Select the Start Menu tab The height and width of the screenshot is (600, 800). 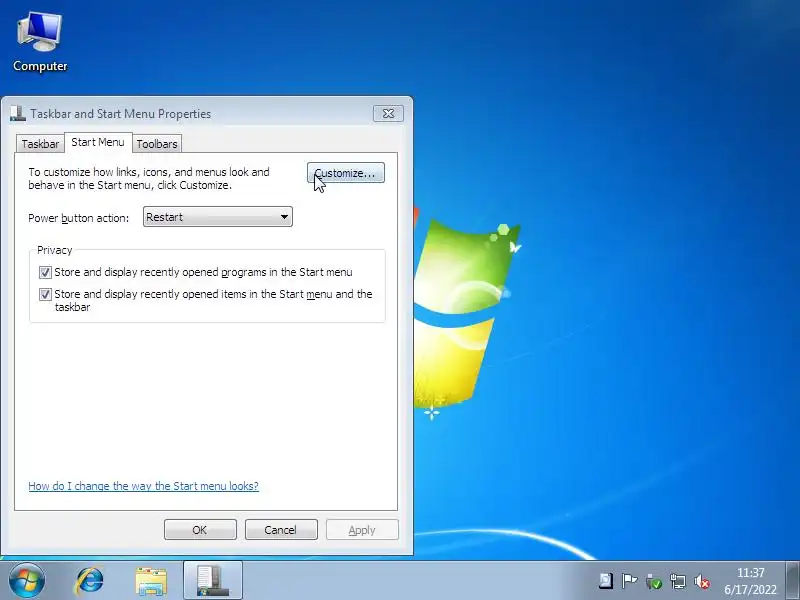[x=98, y=142]
